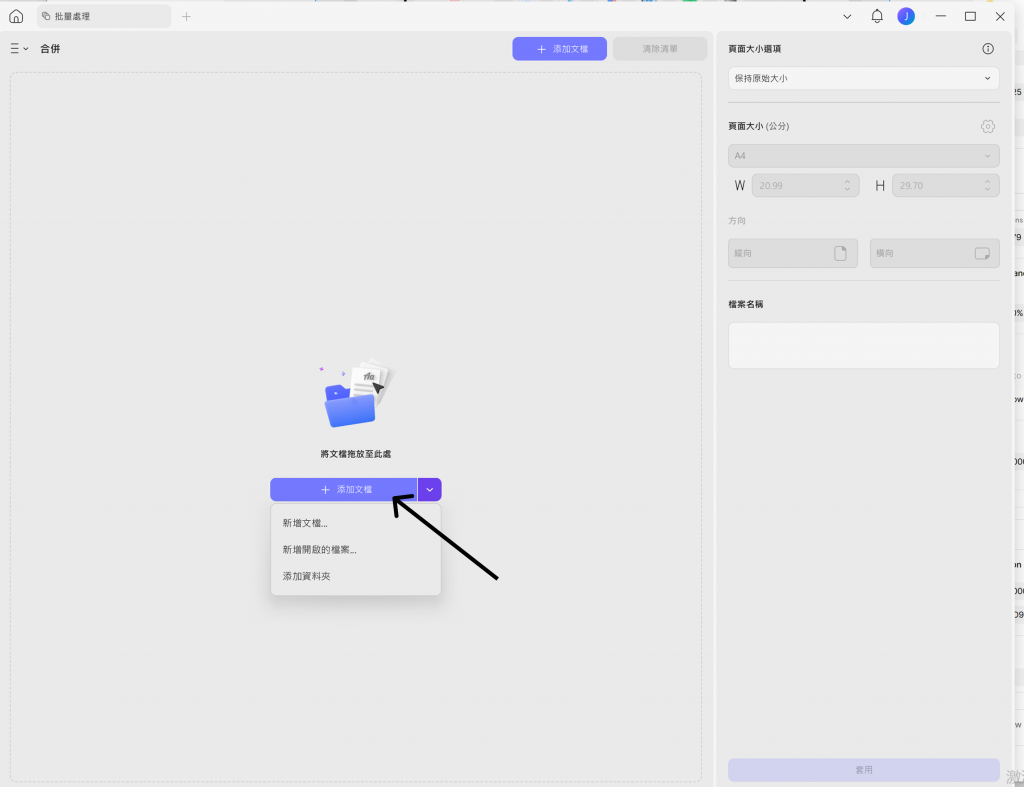Collapse the purple add-file dropdown arrow
1024x787 pixels.
coord(430,489)
